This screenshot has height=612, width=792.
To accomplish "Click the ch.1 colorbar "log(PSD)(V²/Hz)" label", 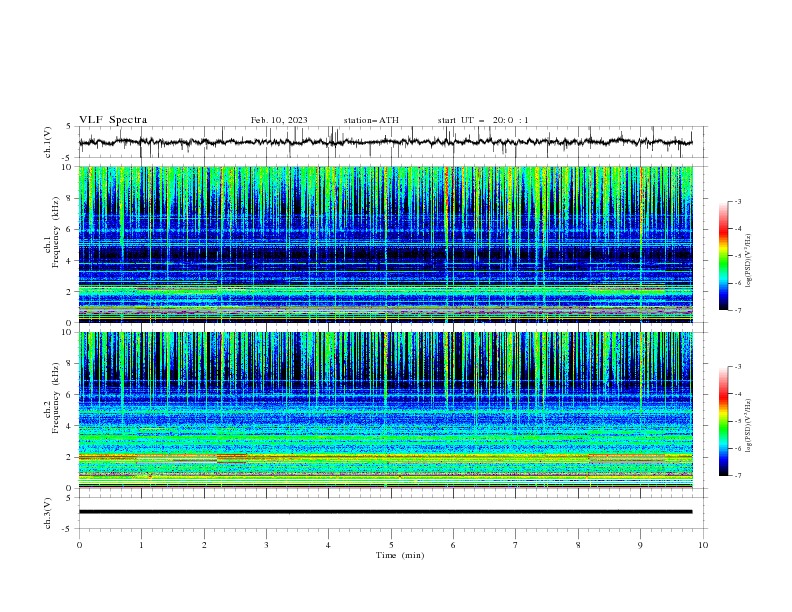I will (749, 261).
